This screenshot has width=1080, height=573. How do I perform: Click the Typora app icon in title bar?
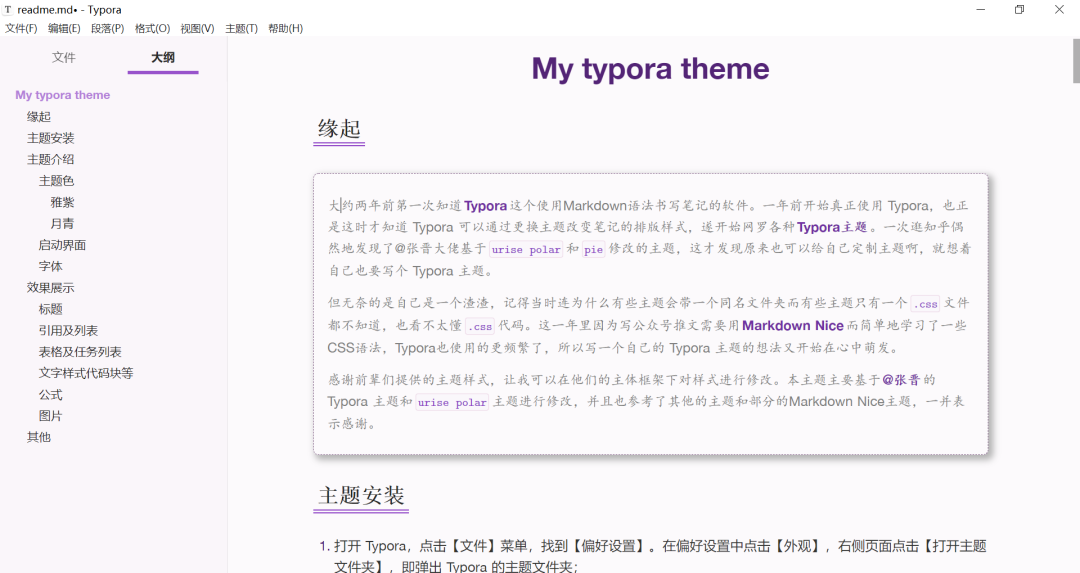(x=8, y=10)
